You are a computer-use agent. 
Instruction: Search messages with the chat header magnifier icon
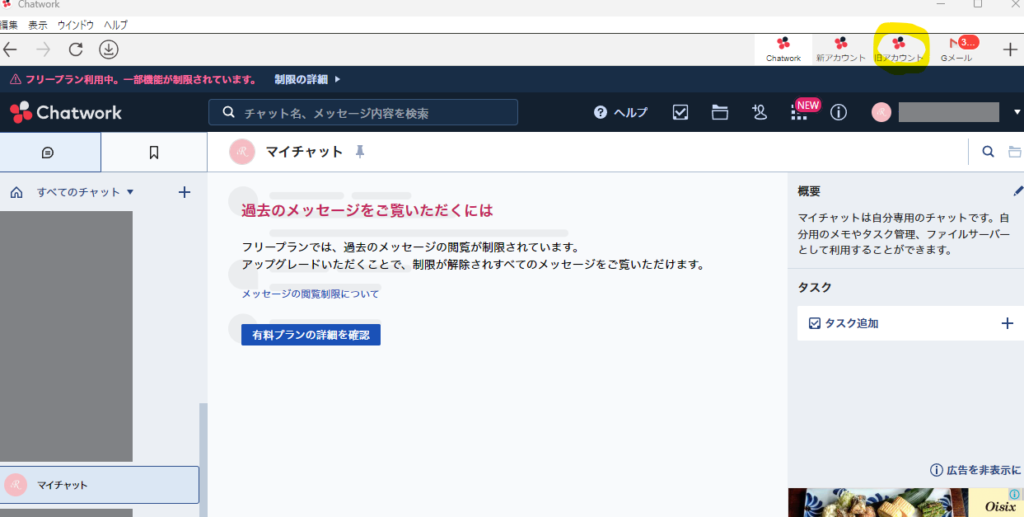[x=989, y=152]
